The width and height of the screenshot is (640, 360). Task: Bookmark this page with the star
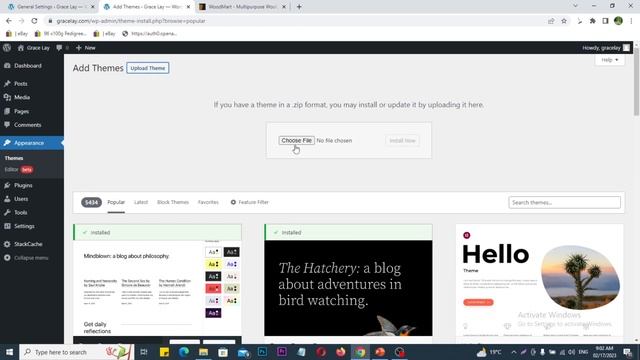tap(564, 21)
